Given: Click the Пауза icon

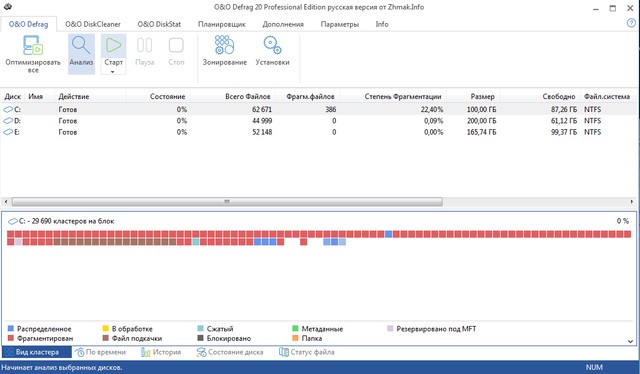Looking at the screenshot, I should (144, 45).
